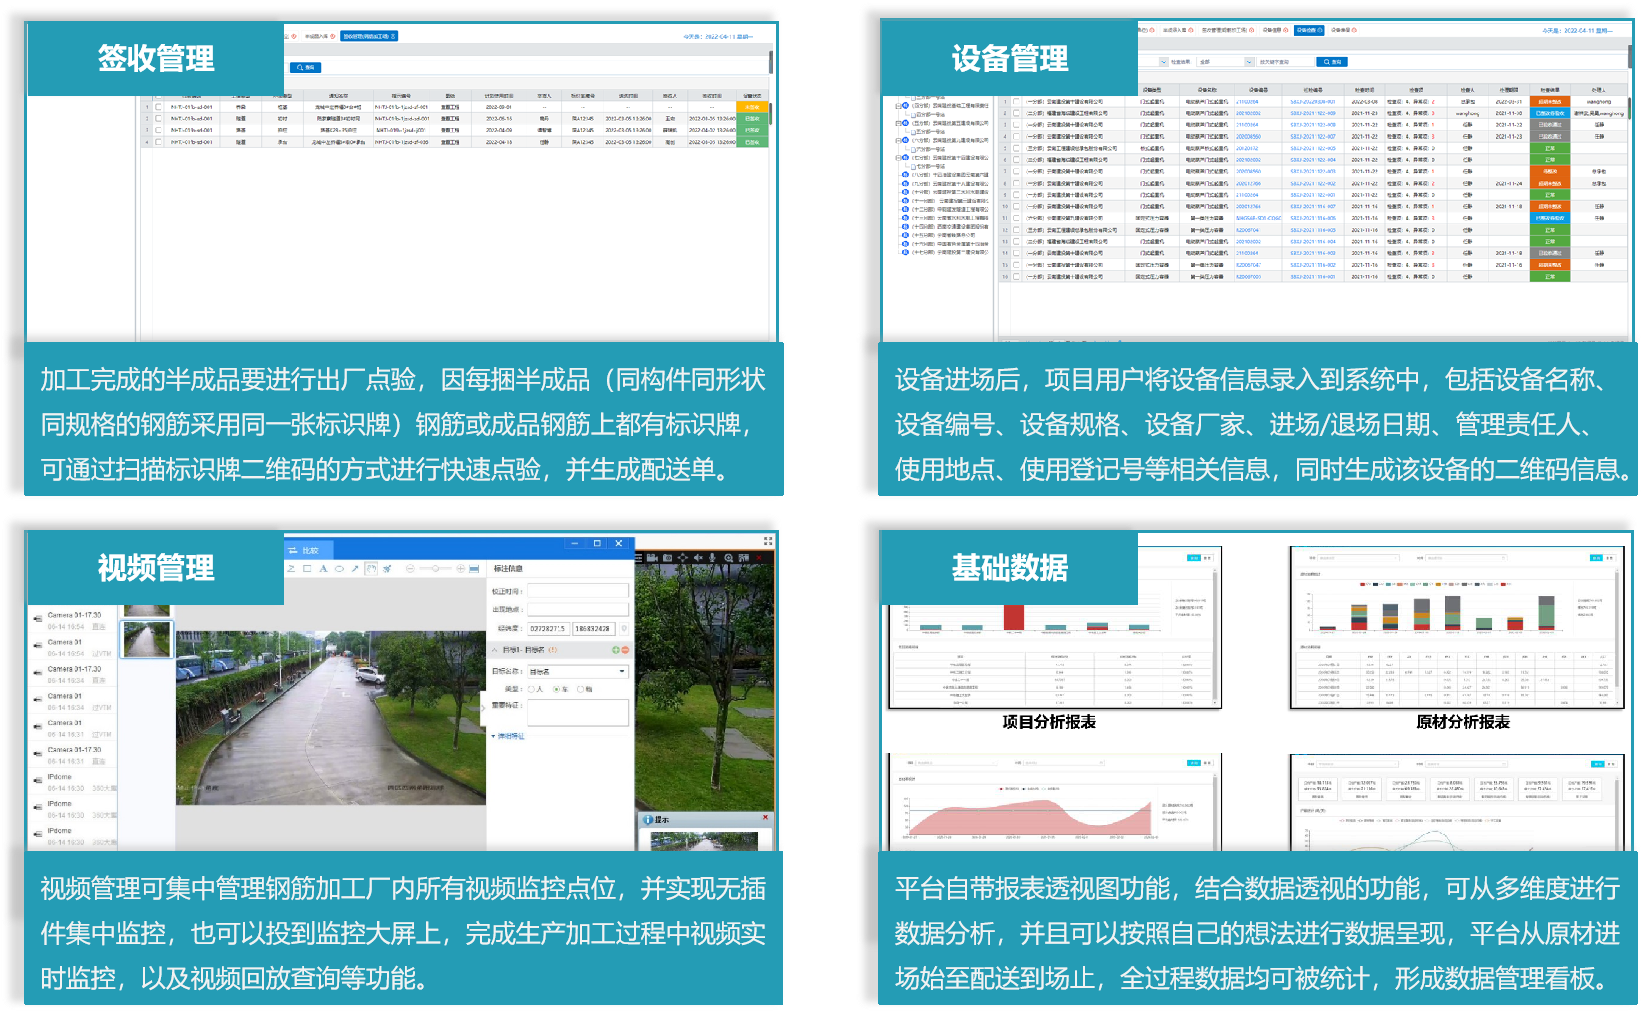
Task: Click the blue search button in equipment management
Action: (x=1332, y=62)
